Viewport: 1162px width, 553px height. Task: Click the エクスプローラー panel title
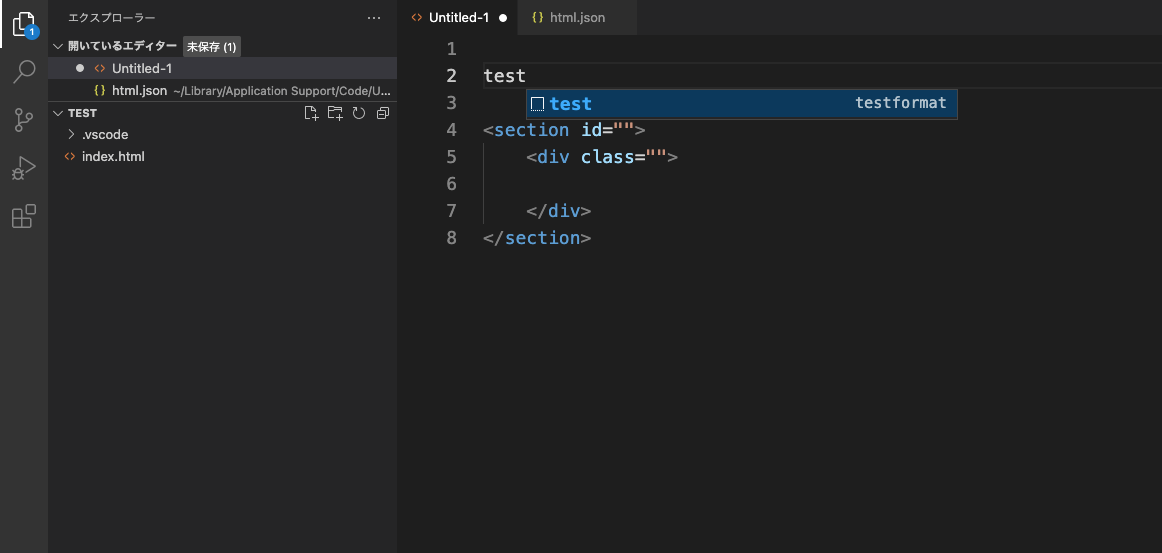(112, 18)
